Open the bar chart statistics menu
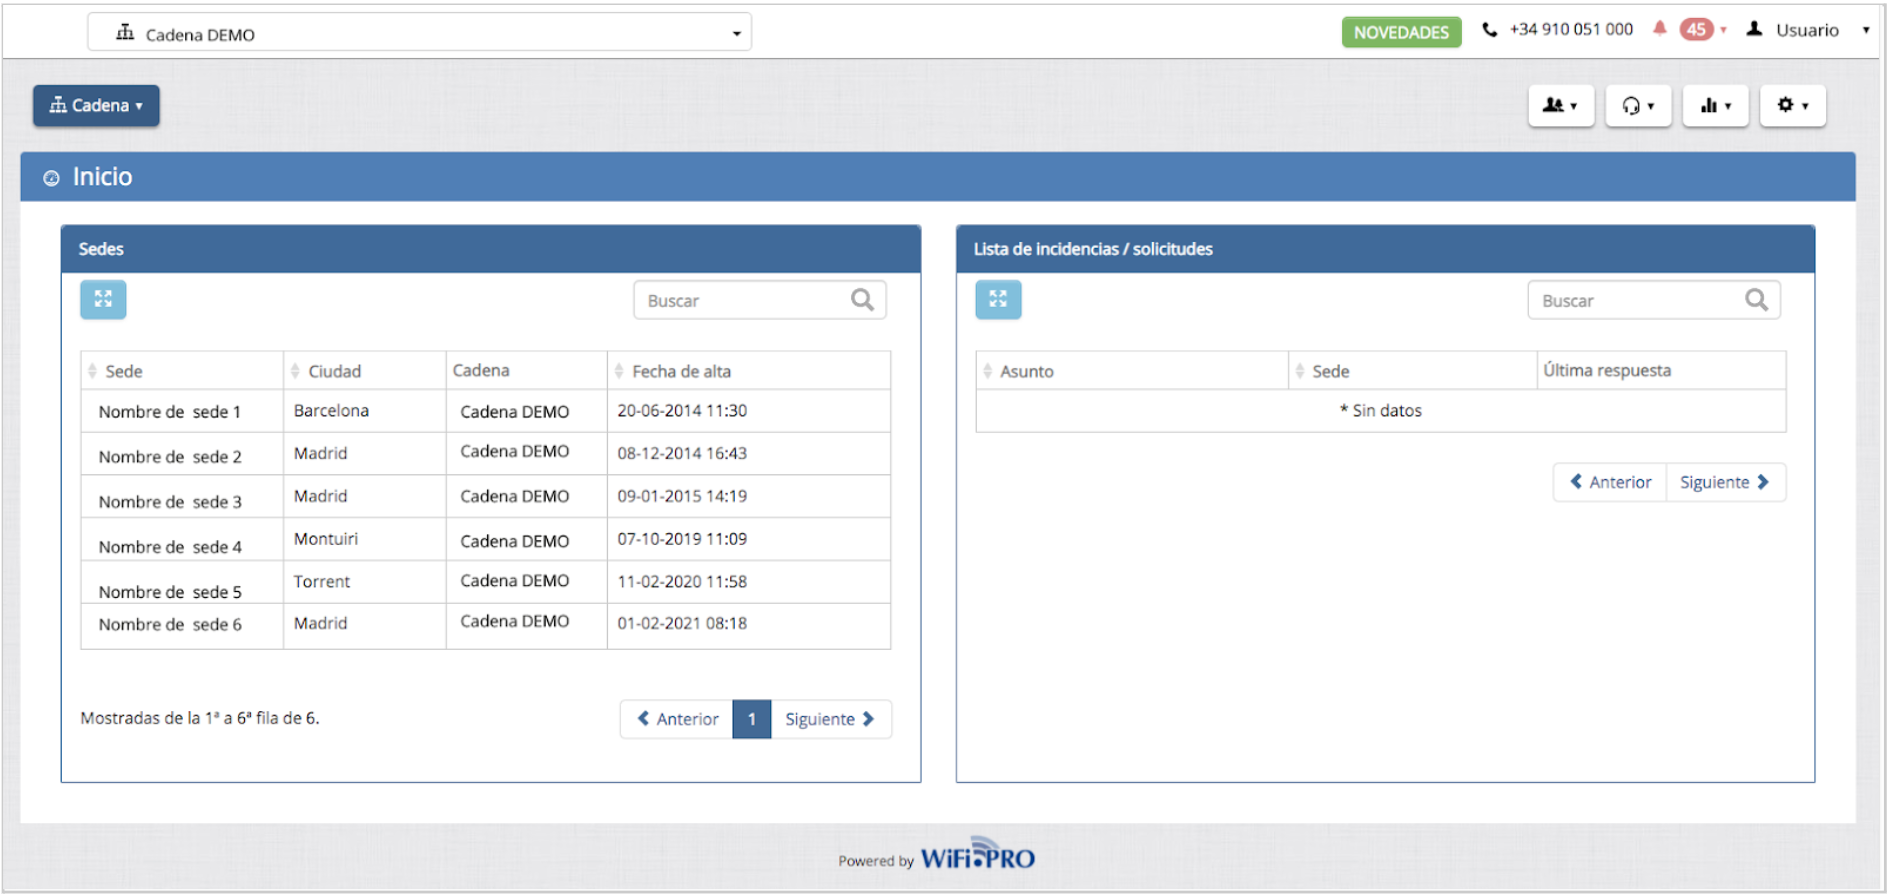Screen dimensions: 1888x896 coord(1715,106)
